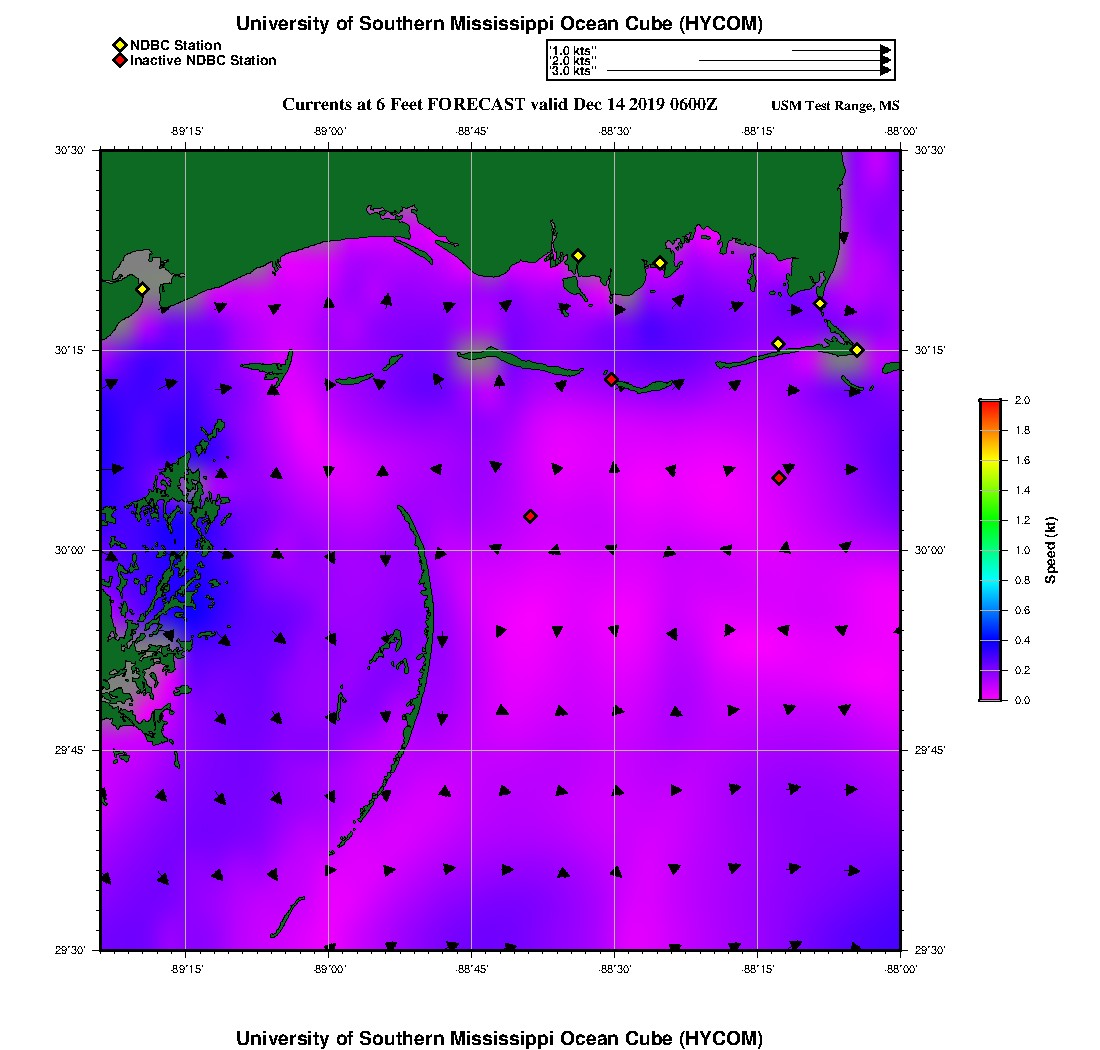Select the yellow station just west of 88°15'

click(x=778, y=344)
